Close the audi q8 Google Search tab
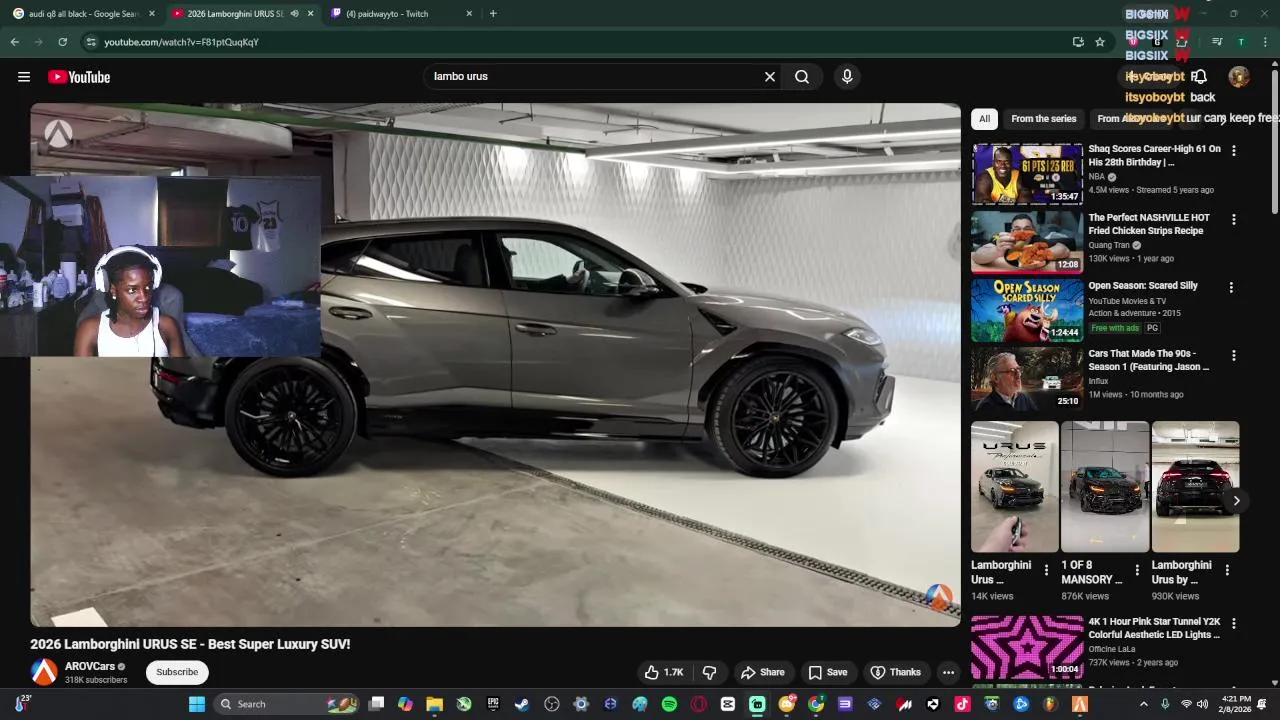The width and height of the screenshot is (1280, 720). pyautogui.click(x=152, y=14)
